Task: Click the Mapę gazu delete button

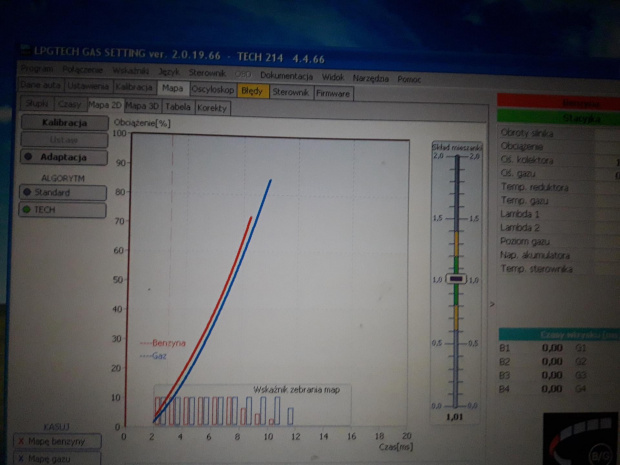Action: point(57,459)
